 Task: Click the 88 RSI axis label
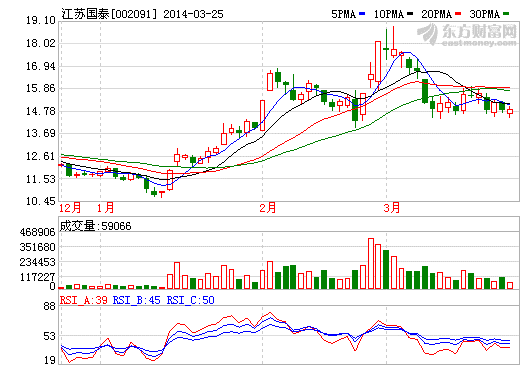[49, 306]
